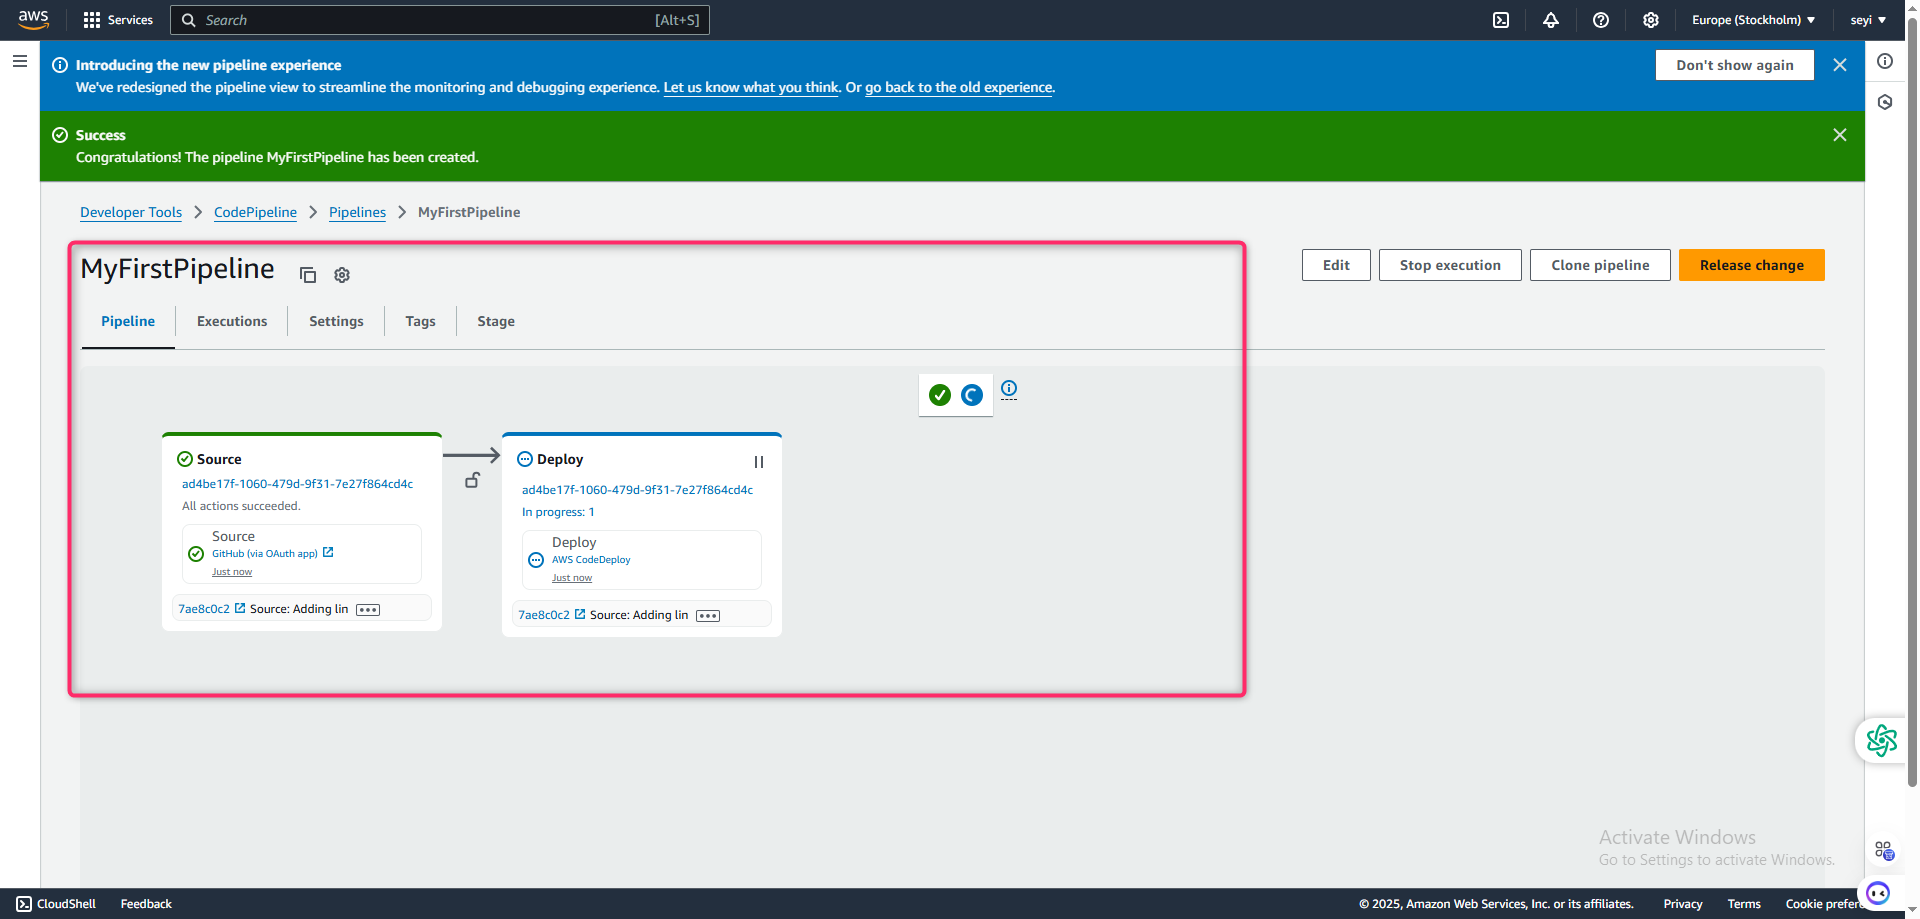This screenshot has height=919, width=1920.
Task: Dismiss the green Success banner
Action: (x=1840, y=135)
